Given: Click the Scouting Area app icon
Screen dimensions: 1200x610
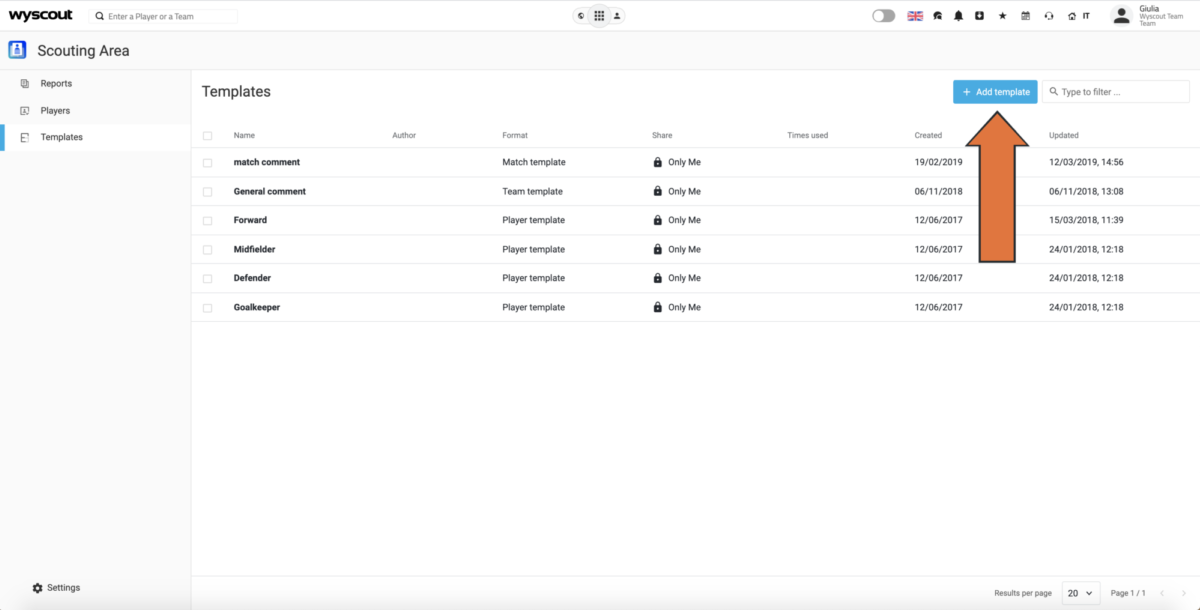Looking at the screenshot, I should (x=17, y=50).
